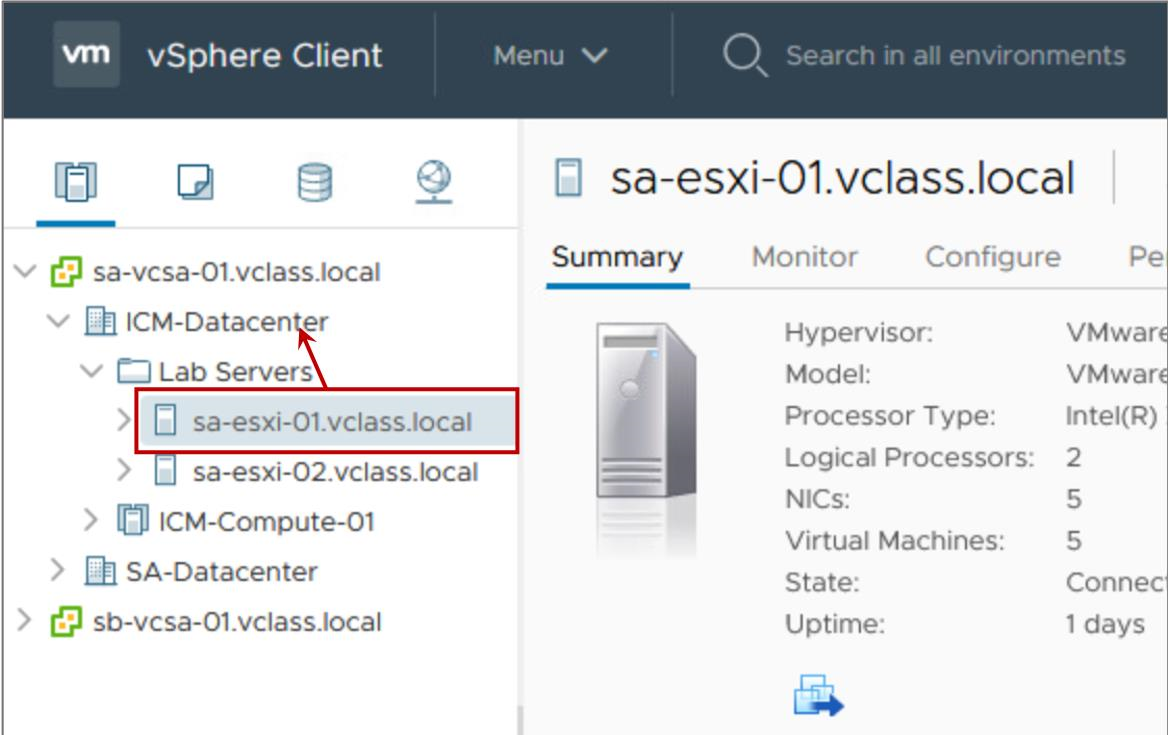Switch to the Summary tab
Screen dimensions: 1168x735
[x=617, y=257]
